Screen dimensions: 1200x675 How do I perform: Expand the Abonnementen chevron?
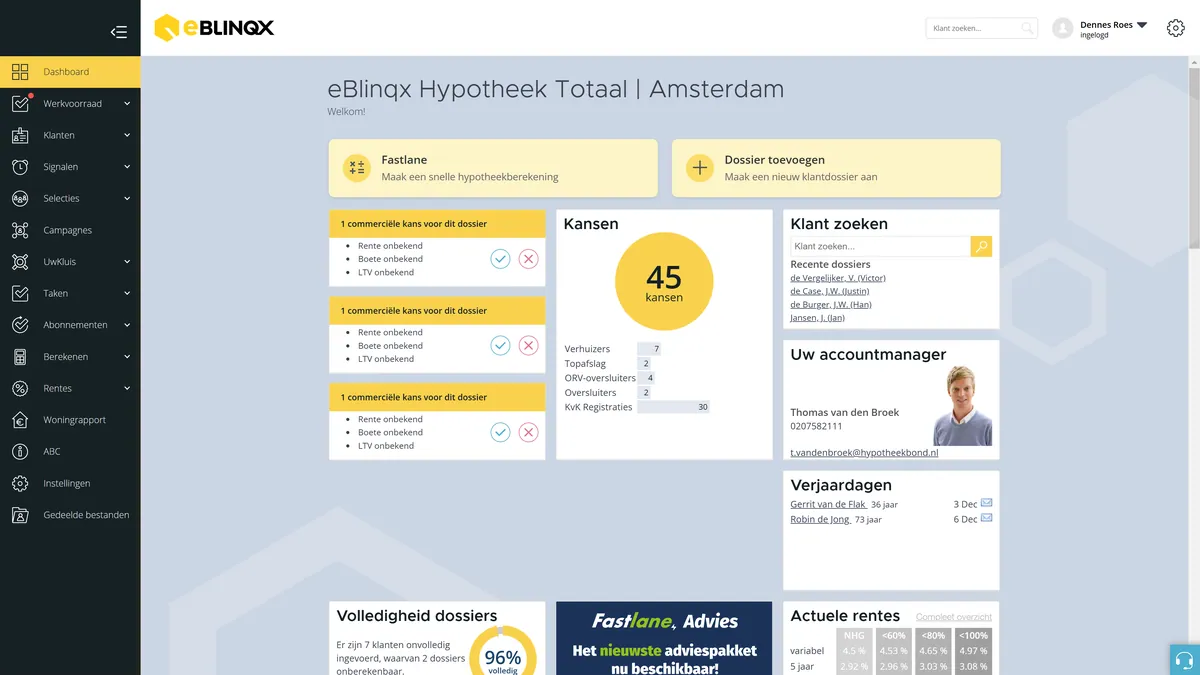127,325
